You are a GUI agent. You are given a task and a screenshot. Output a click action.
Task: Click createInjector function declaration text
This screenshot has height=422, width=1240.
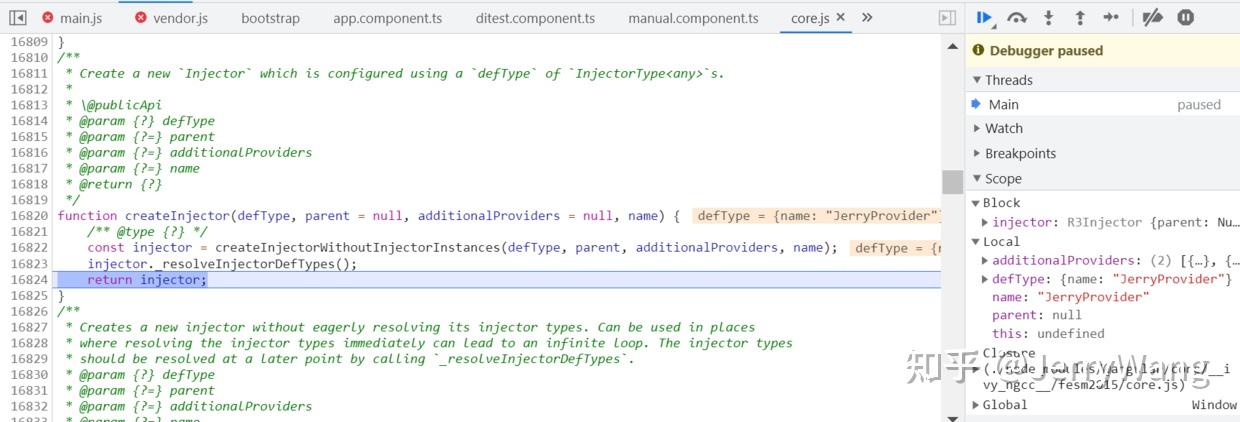coord(369,216)
